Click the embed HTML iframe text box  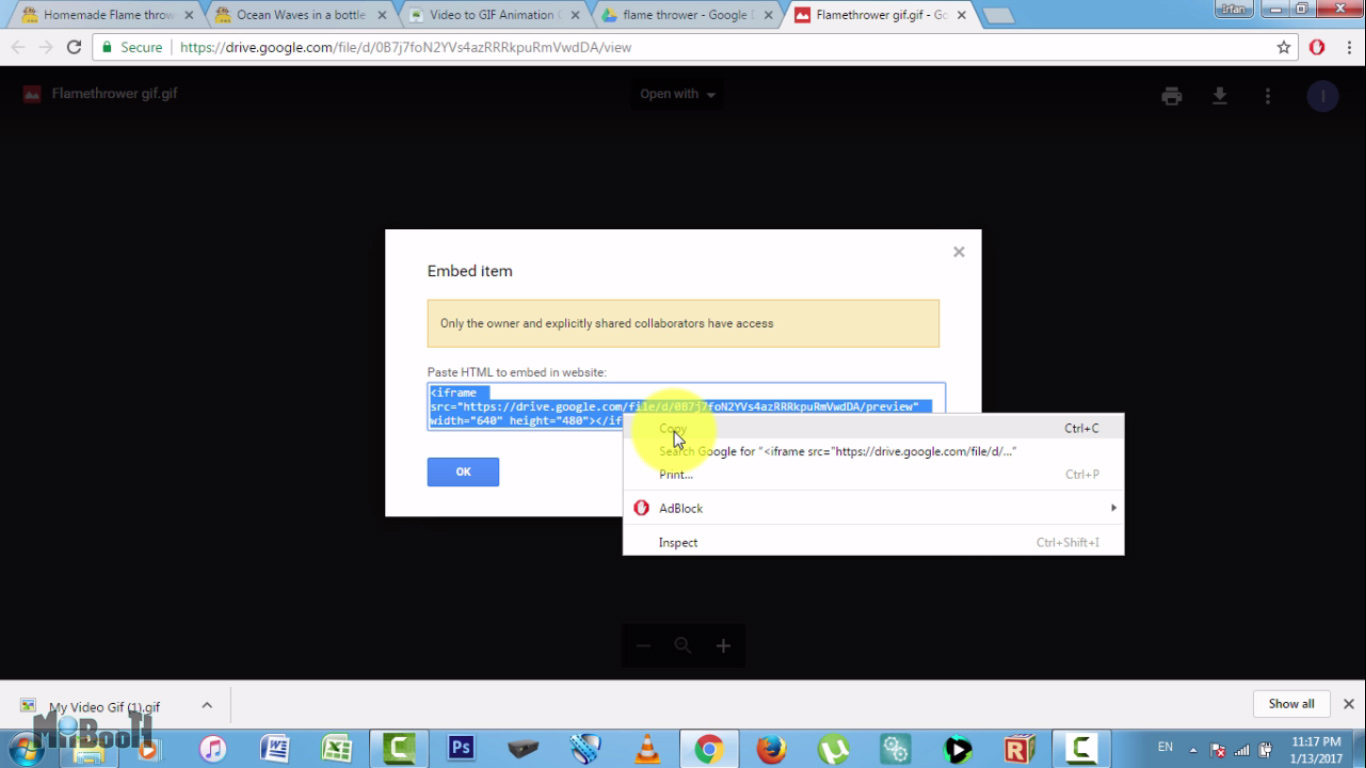[x=686, y=406]
